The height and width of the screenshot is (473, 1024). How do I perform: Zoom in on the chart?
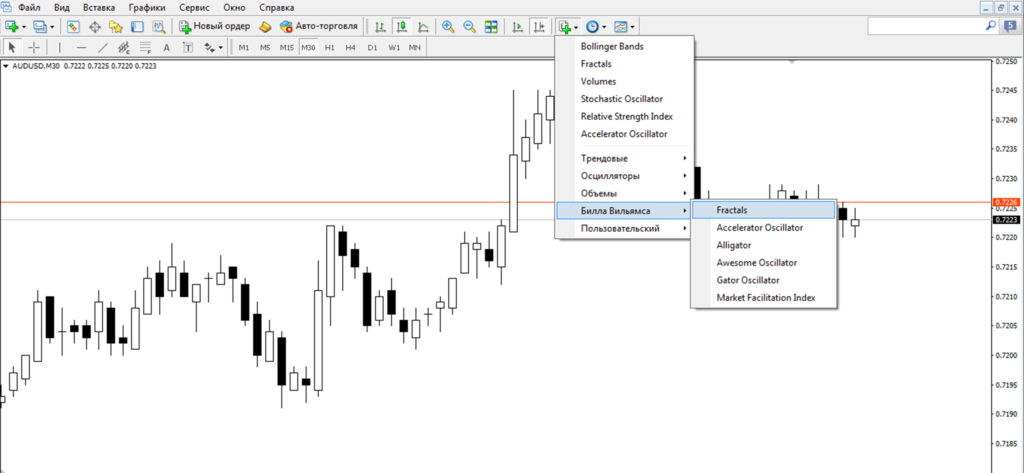click(447, 26)
